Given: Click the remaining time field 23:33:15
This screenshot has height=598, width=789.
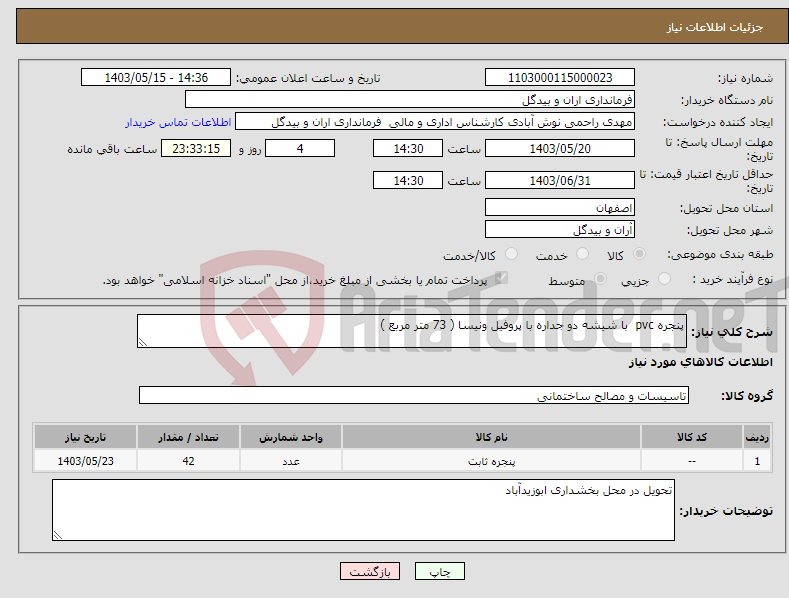Looking at the screenshot, I should click(x=196, y=148).
